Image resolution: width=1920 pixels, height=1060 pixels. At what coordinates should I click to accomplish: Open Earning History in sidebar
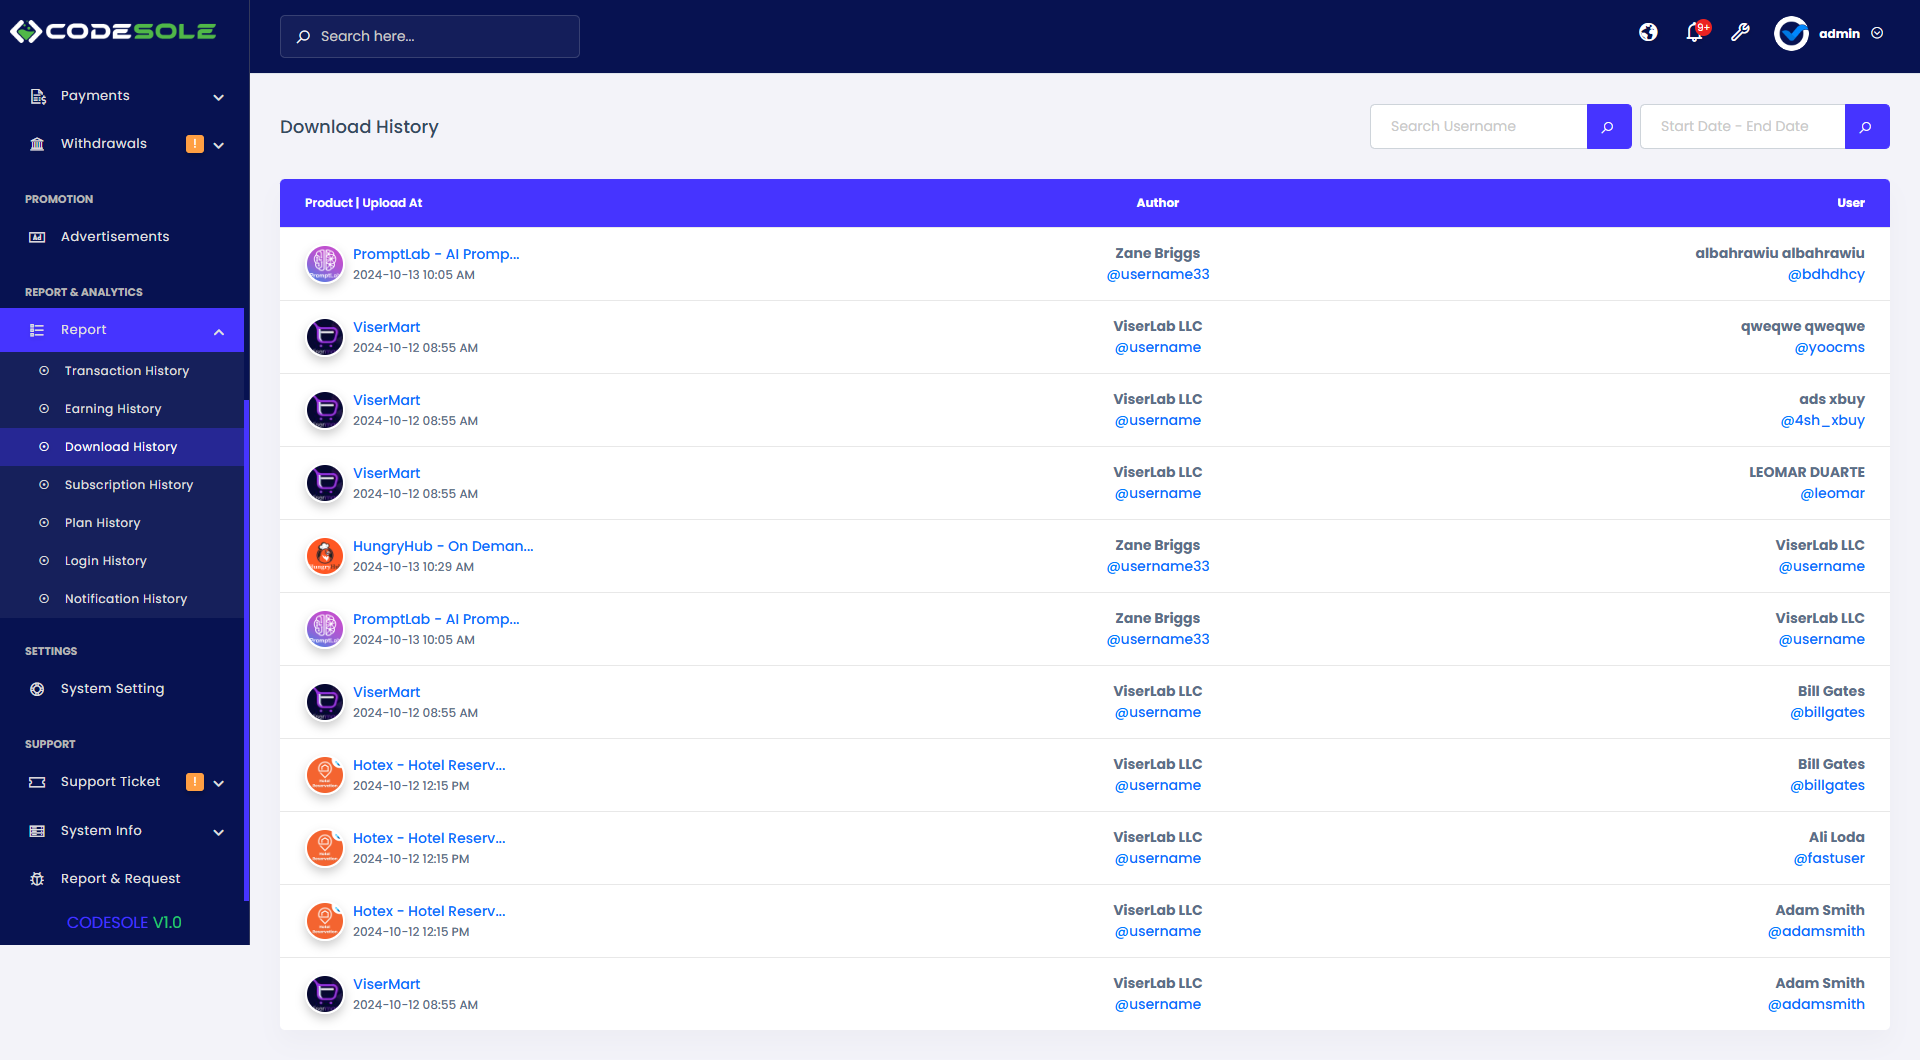[x=122, y=409]
